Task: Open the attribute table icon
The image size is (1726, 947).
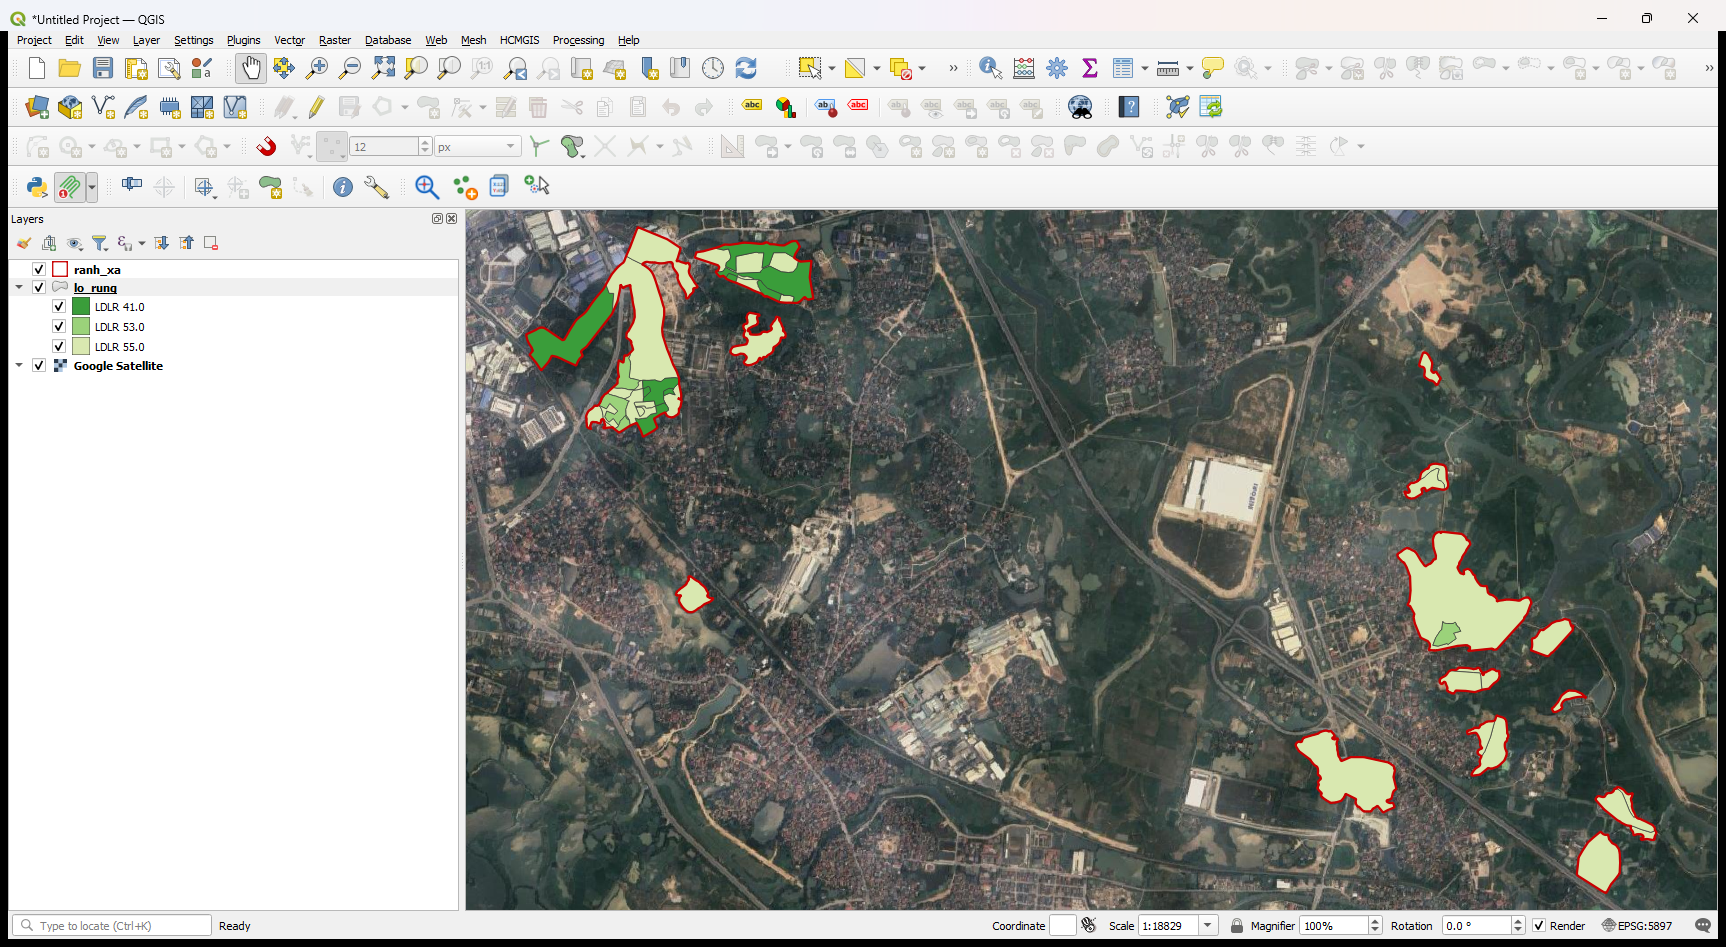Action: tap(1123, 68)
